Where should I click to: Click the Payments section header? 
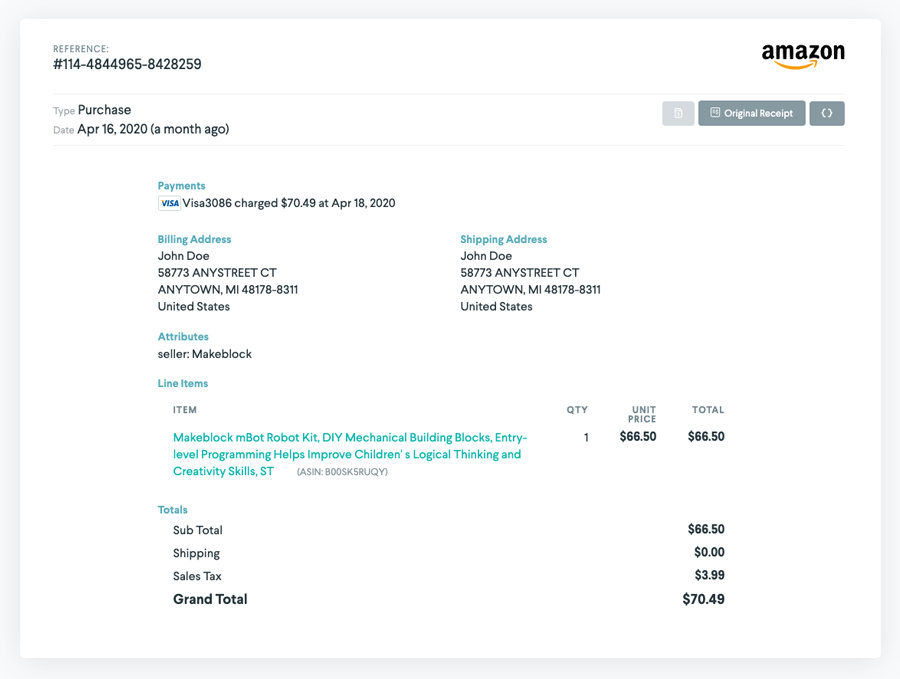click(181, 185)
